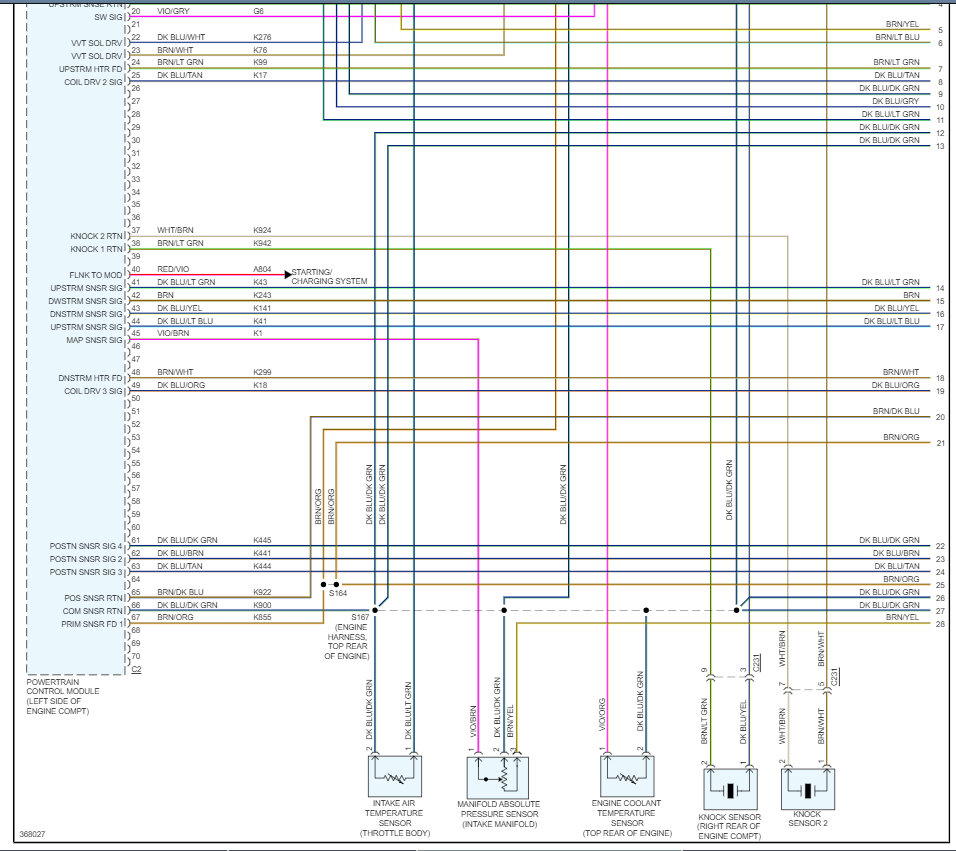Select the VIO/BRN vertical wire label near MAP sensor

(x=473, y=722)
